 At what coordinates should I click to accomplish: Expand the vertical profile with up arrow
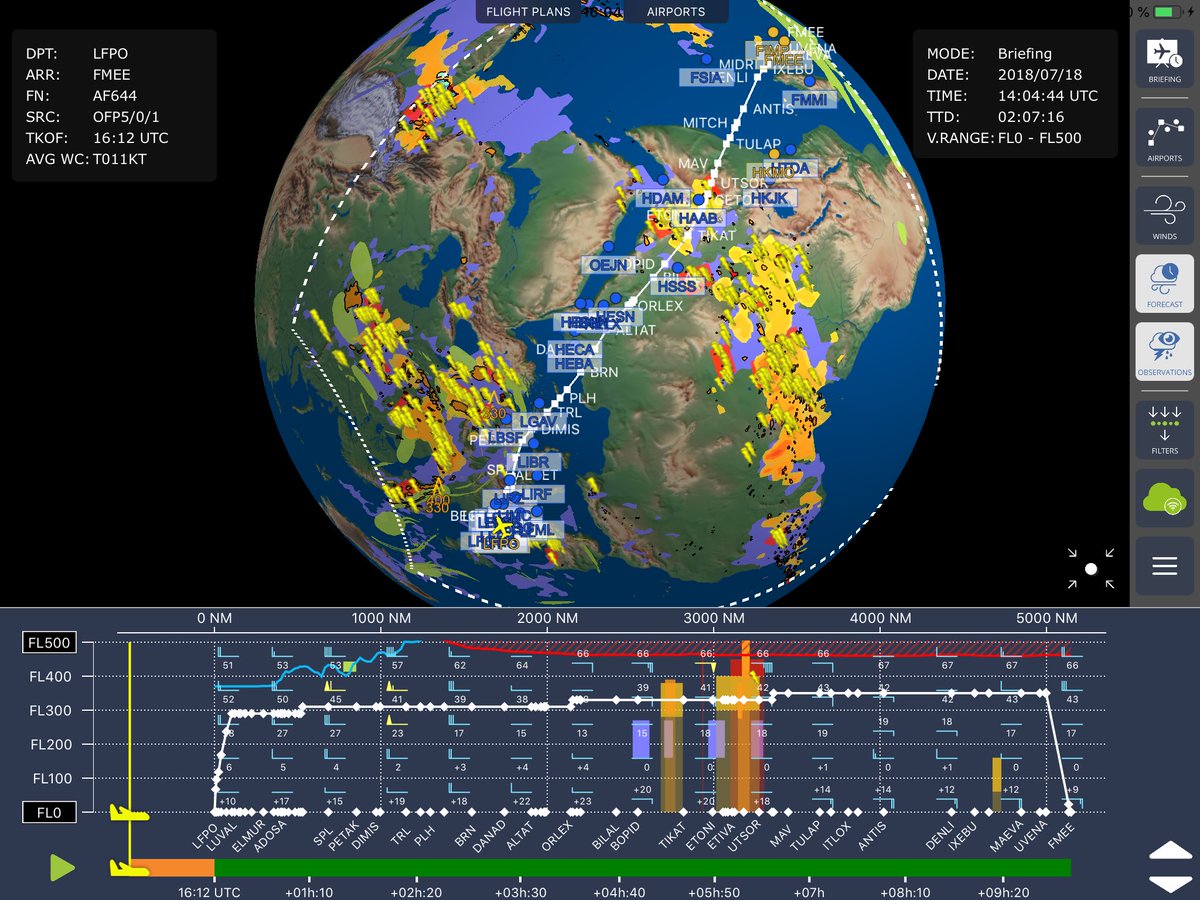(x=1169, y=852)
